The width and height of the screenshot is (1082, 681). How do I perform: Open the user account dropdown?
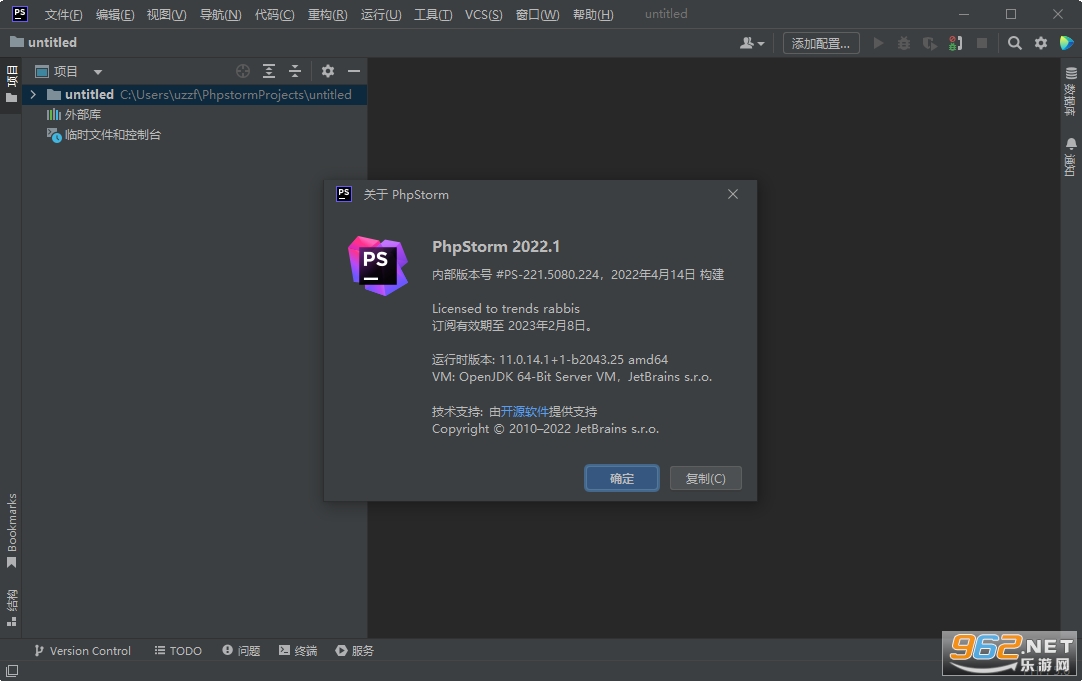(x=751, y=43)
